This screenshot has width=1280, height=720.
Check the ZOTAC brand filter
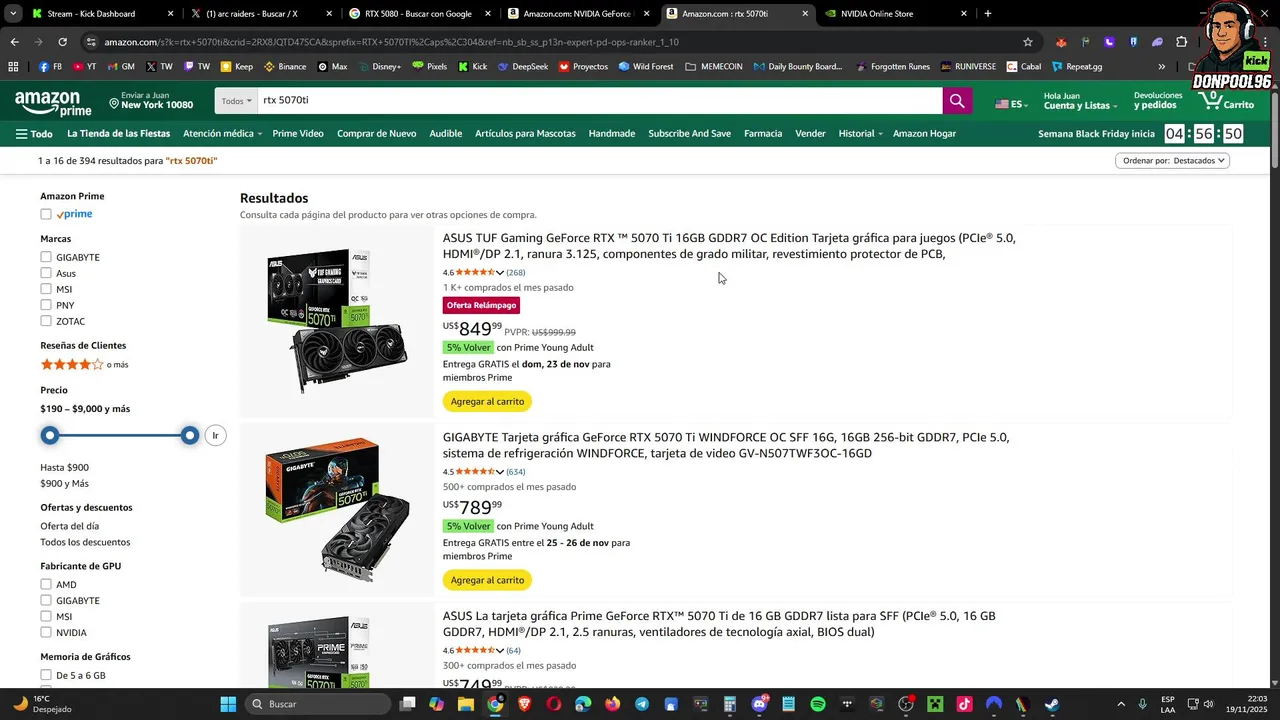tap(46, 321)
